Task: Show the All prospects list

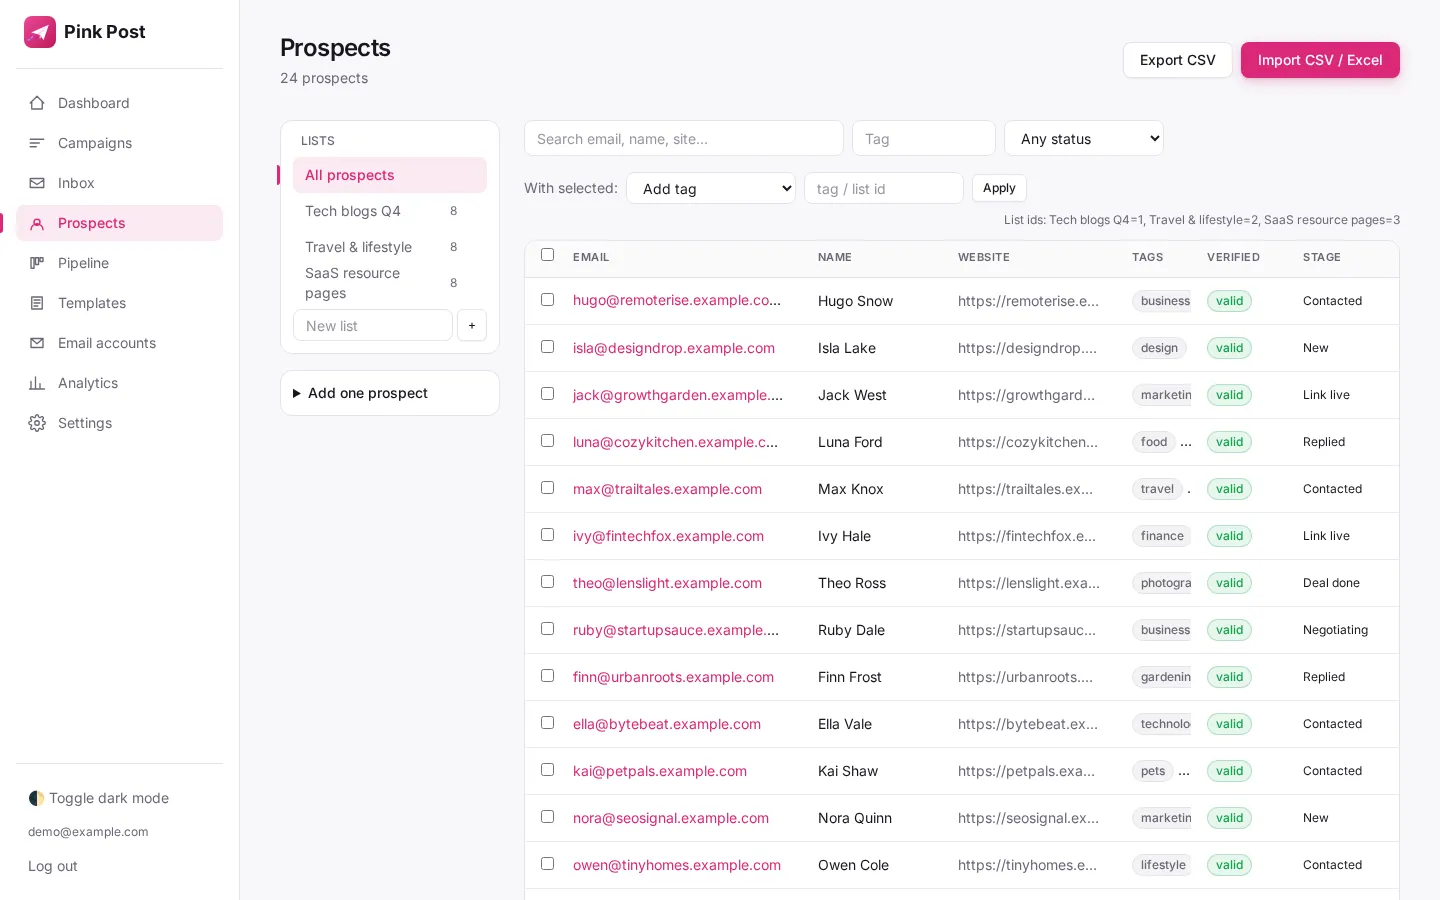Action: pos(390,175)
